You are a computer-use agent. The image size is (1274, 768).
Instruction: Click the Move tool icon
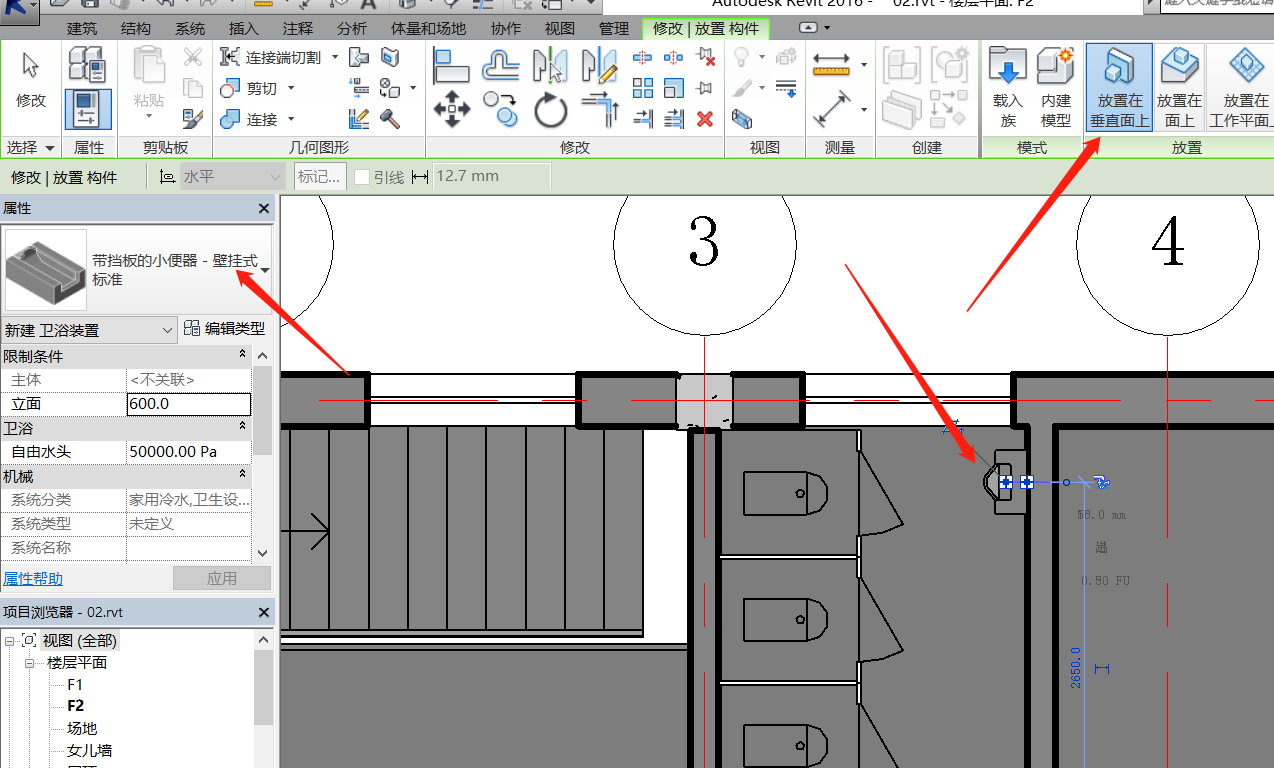coord(452,109)
